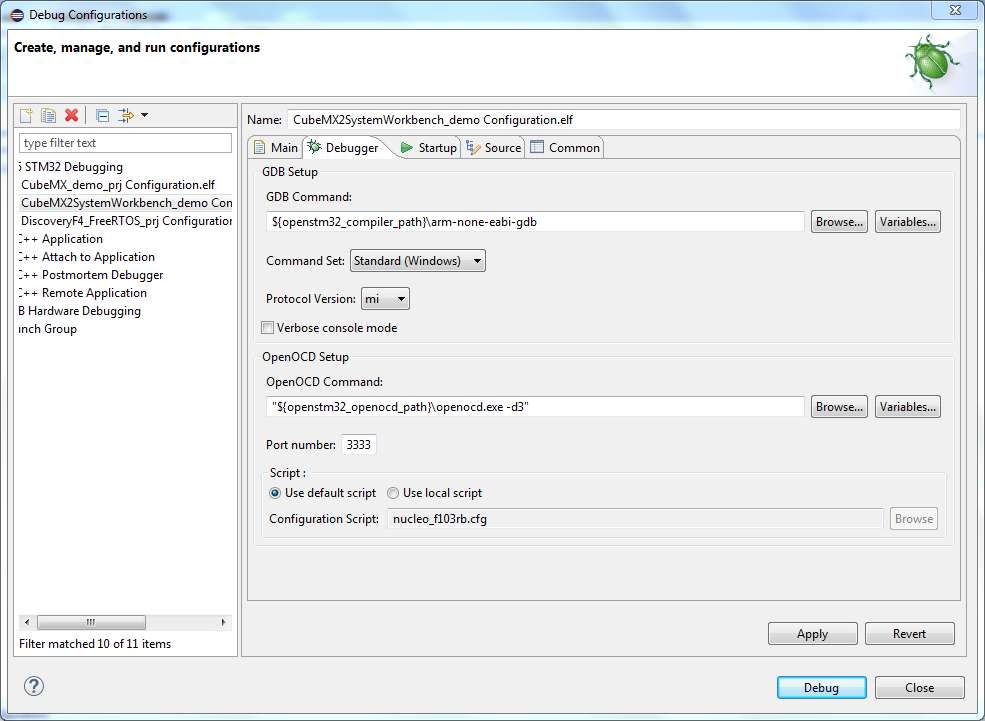Select the Use default script option
The width and height of the screenshot is (985, 721).
[x=275, y=493]
